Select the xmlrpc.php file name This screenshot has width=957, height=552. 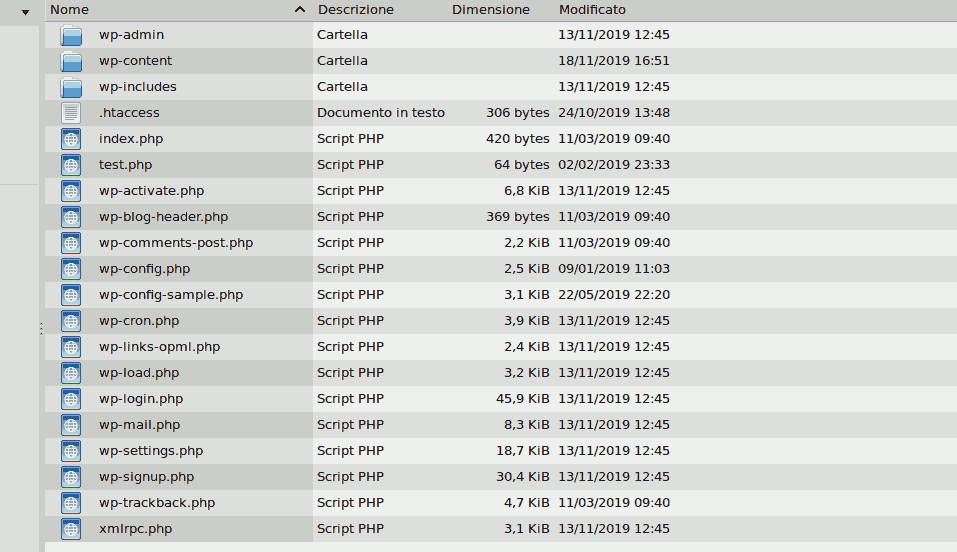point(135,529)
